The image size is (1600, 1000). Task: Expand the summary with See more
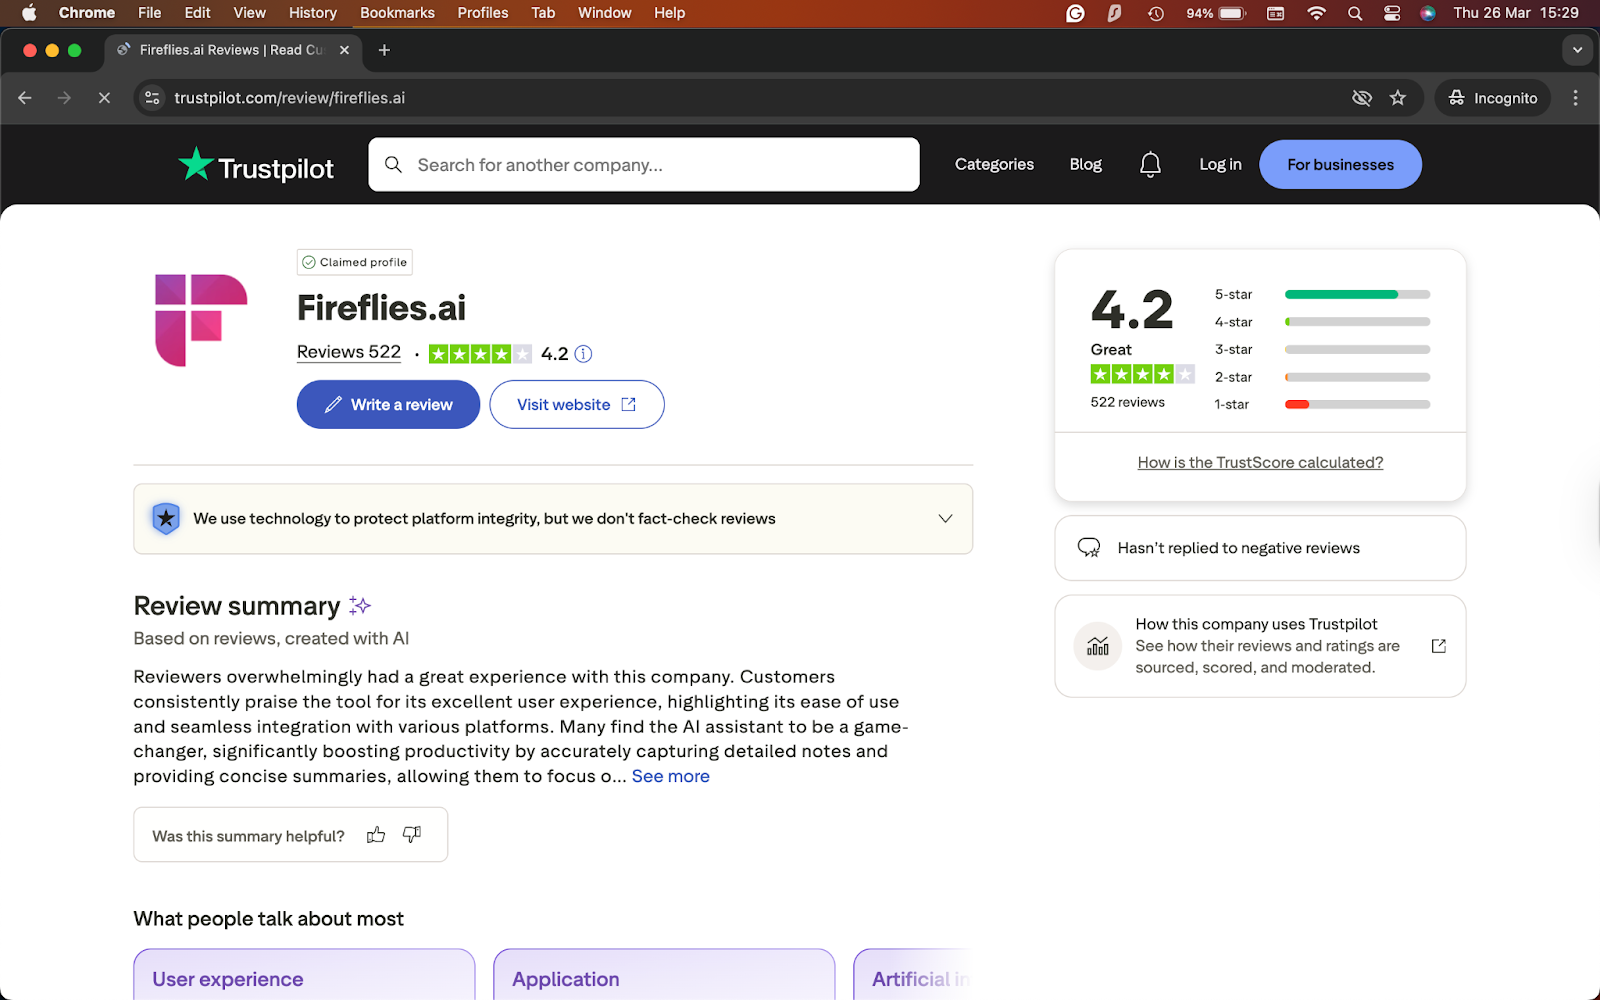670,776
